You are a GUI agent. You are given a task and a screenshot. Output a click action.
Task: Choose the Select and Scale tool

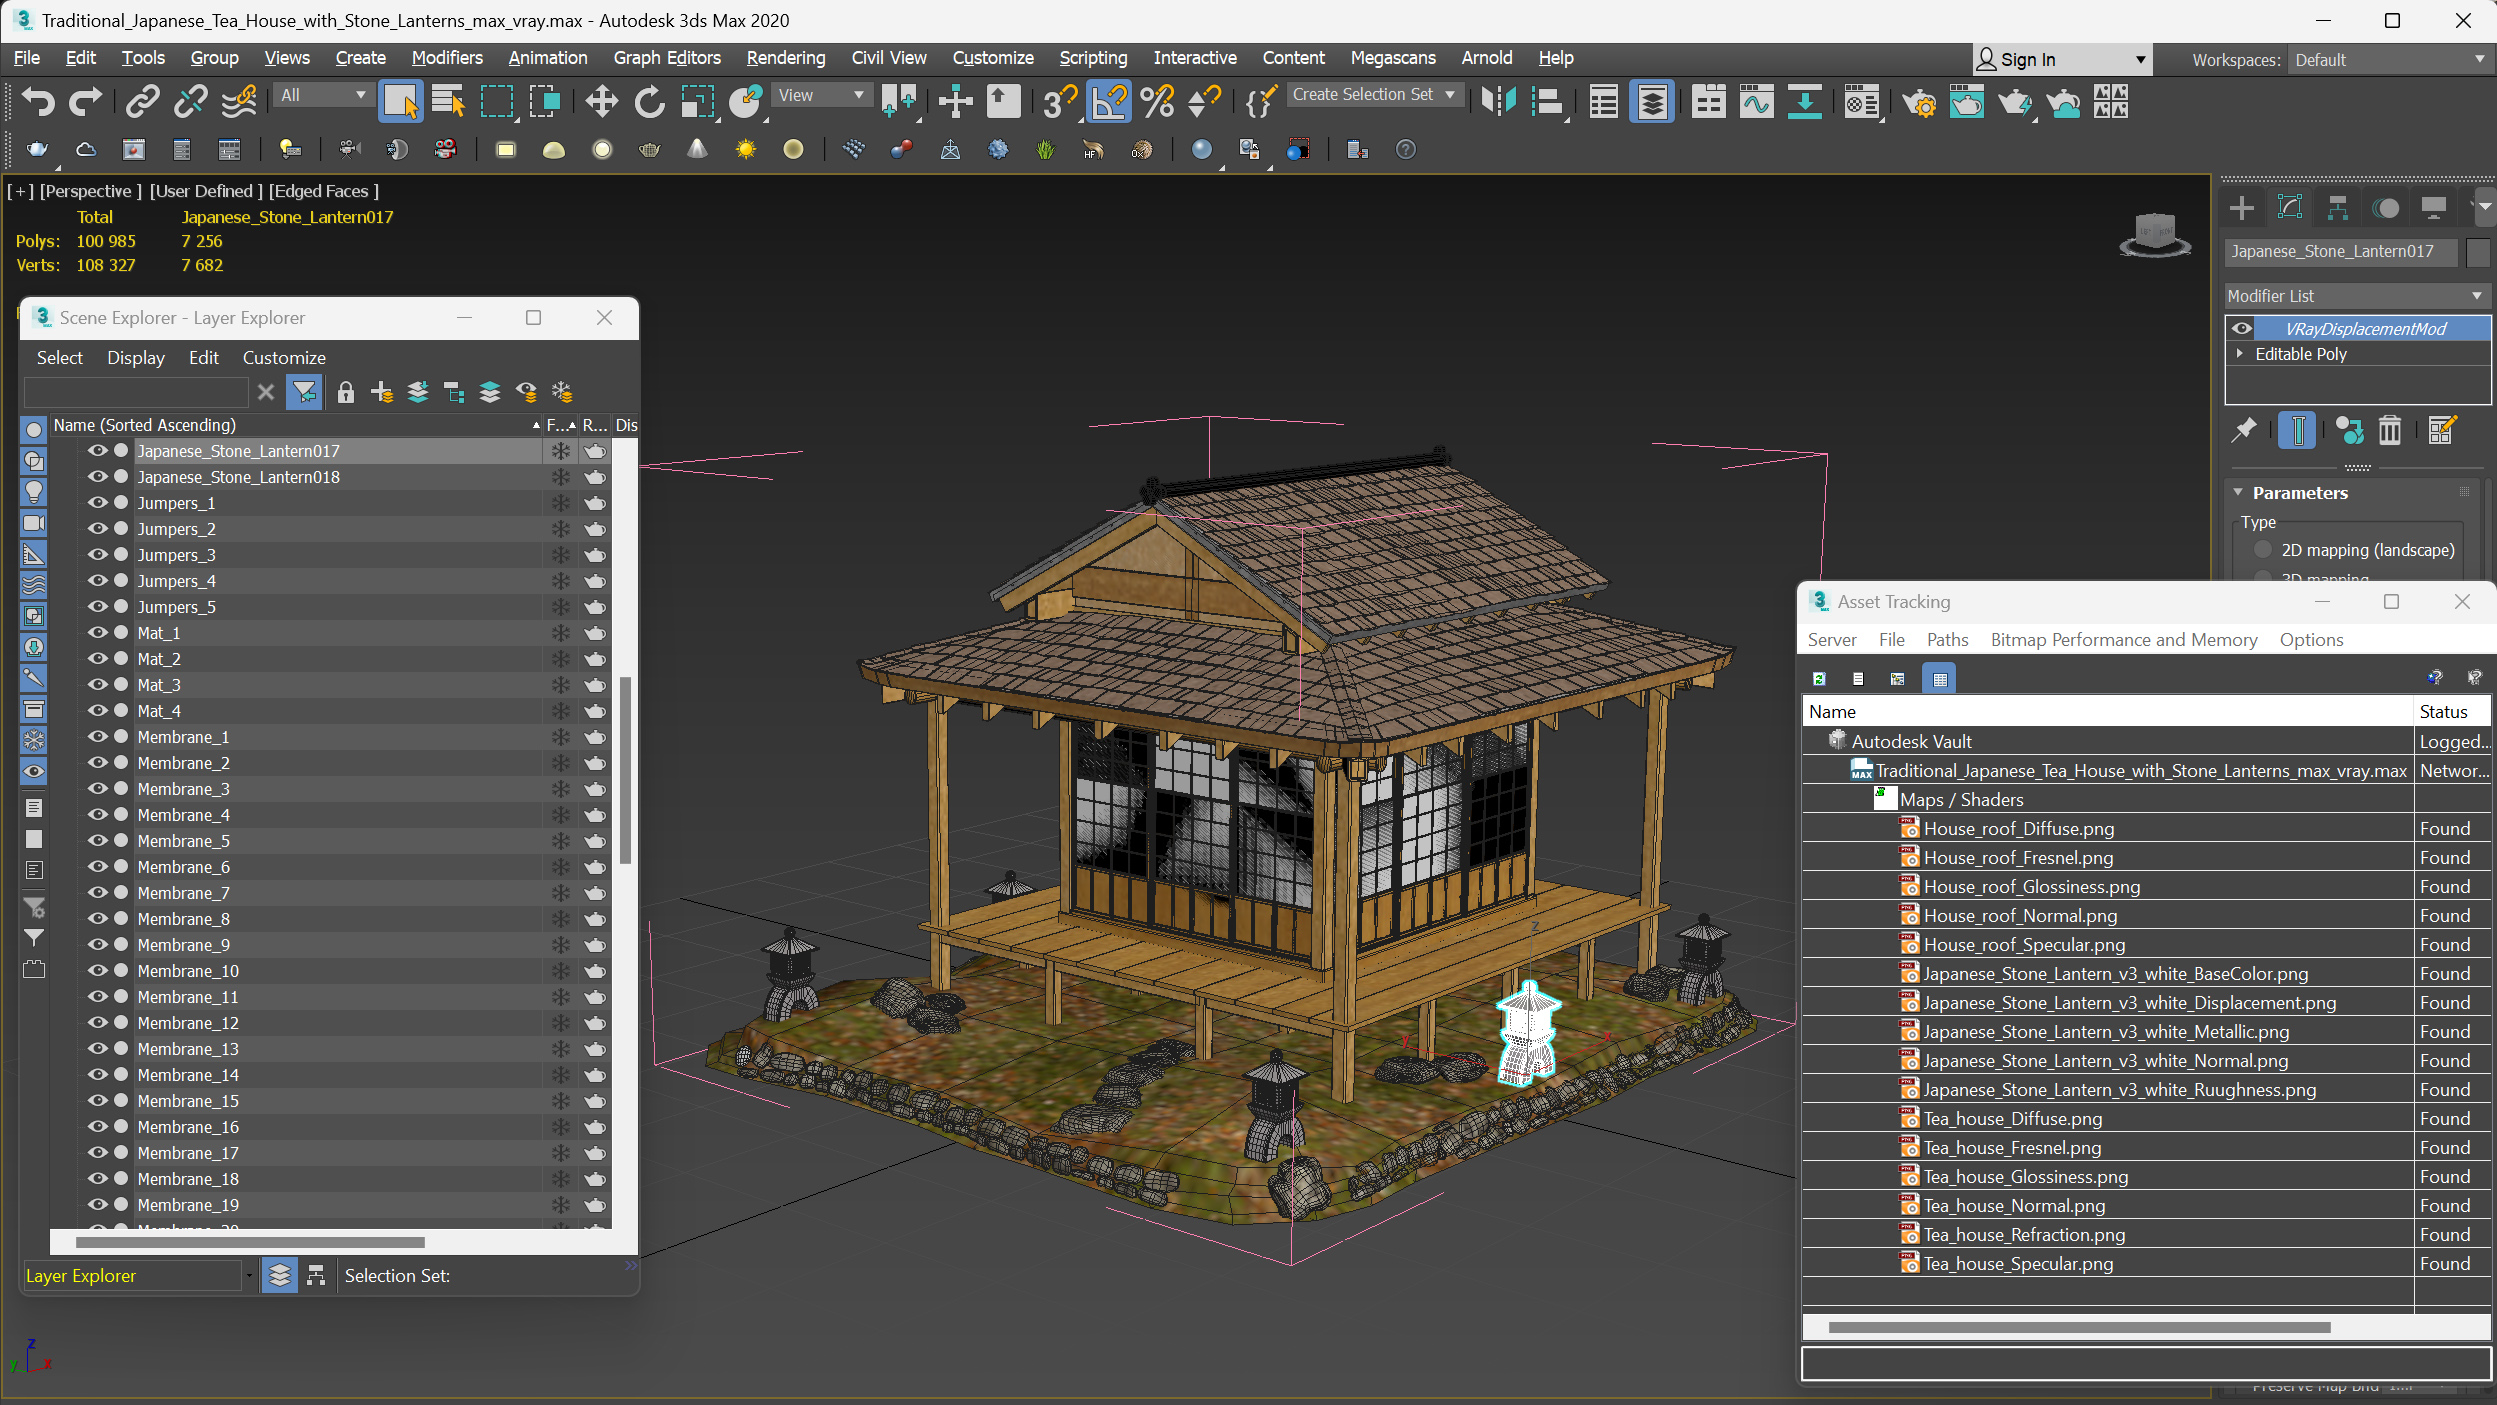coord(698,101)
